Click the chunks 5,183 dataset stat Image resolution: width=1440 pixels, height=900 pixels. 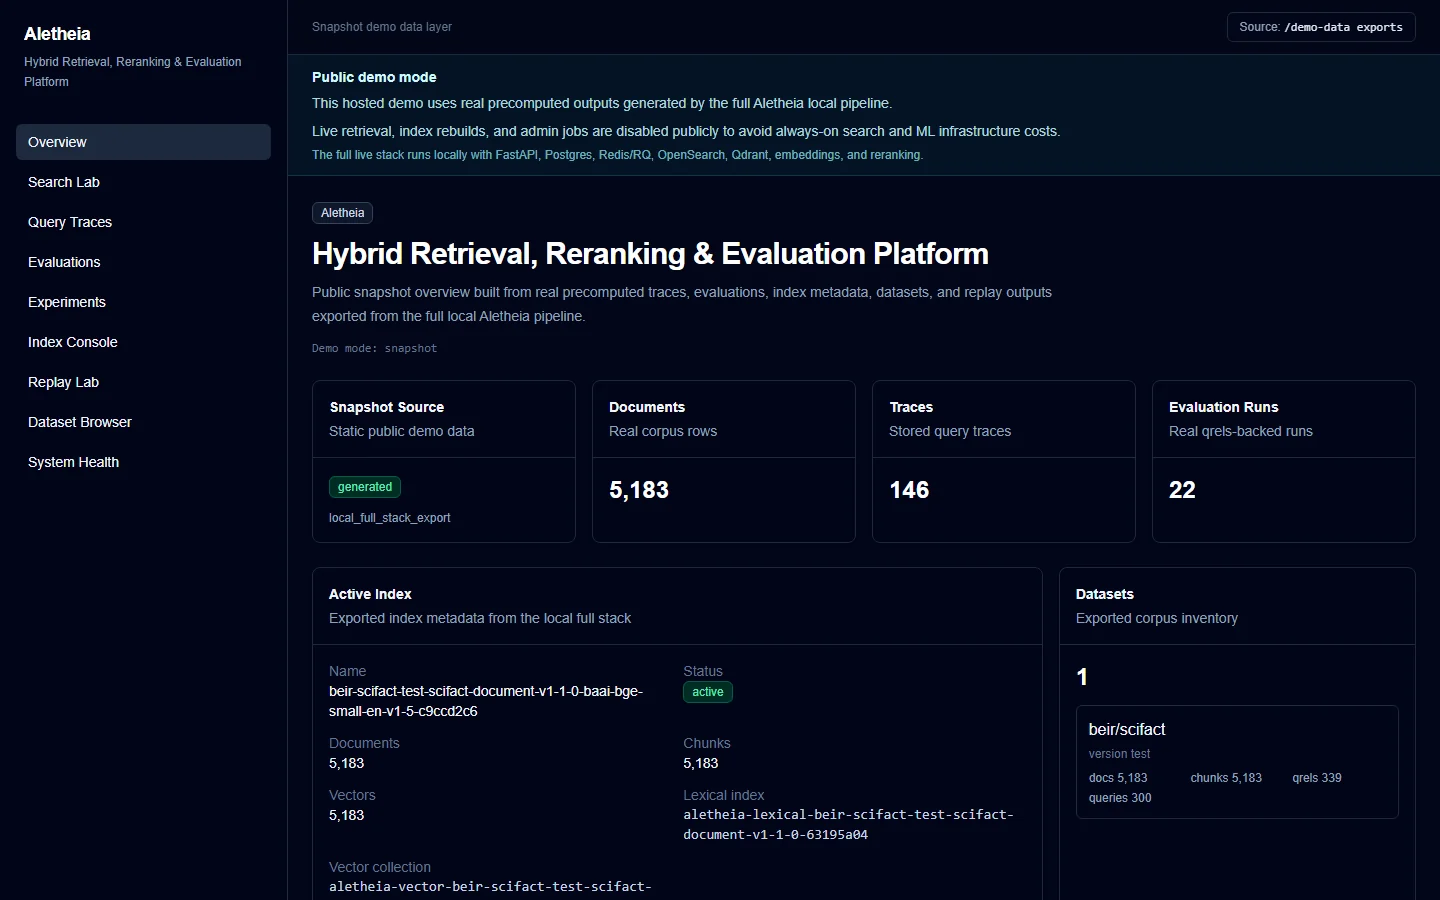pyautogui.click(x=1226, y=778)
